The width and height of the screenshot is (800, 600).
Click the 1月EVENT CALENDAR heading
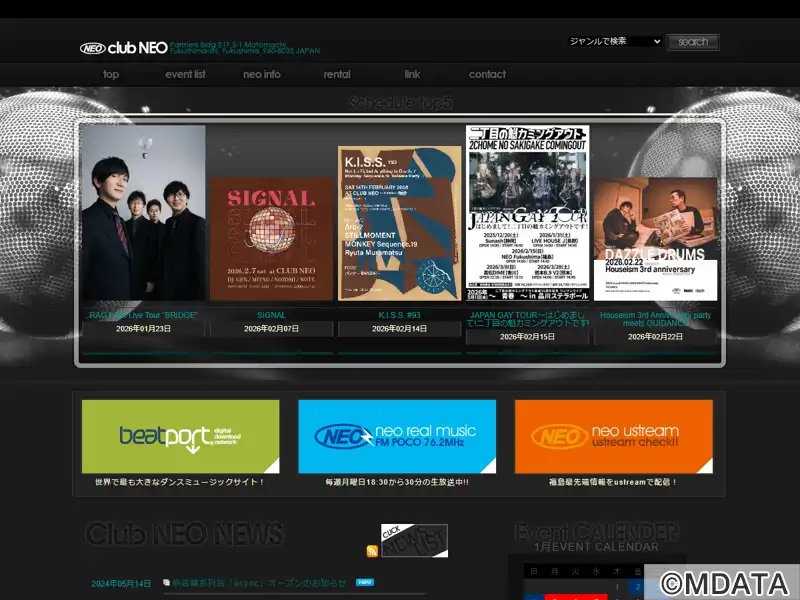(x=596, y=547)
